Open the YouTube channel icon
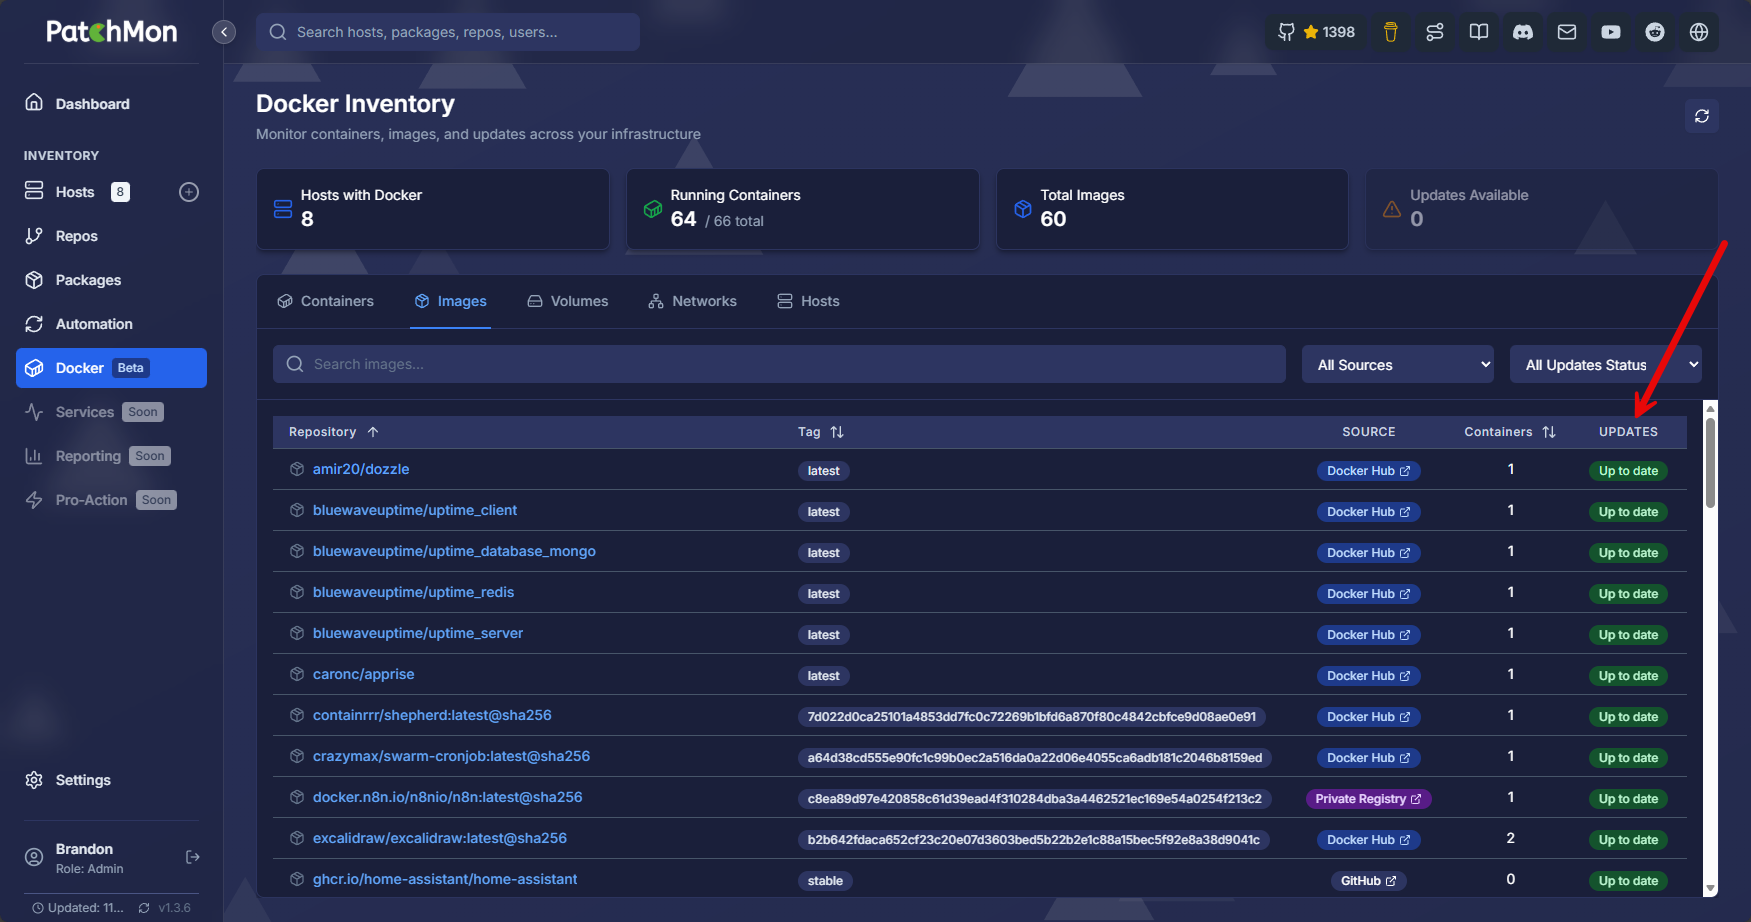This screenshot has height=922, width=1751. (1611, 32)
